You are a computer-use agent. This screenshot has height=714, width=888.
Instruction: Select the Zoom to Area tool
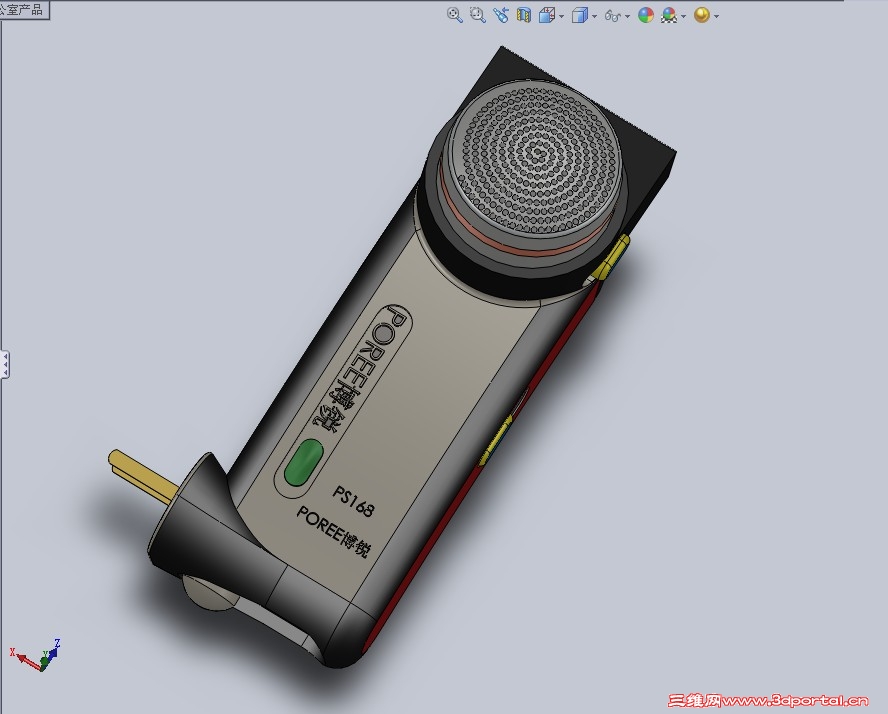(478, 15)
